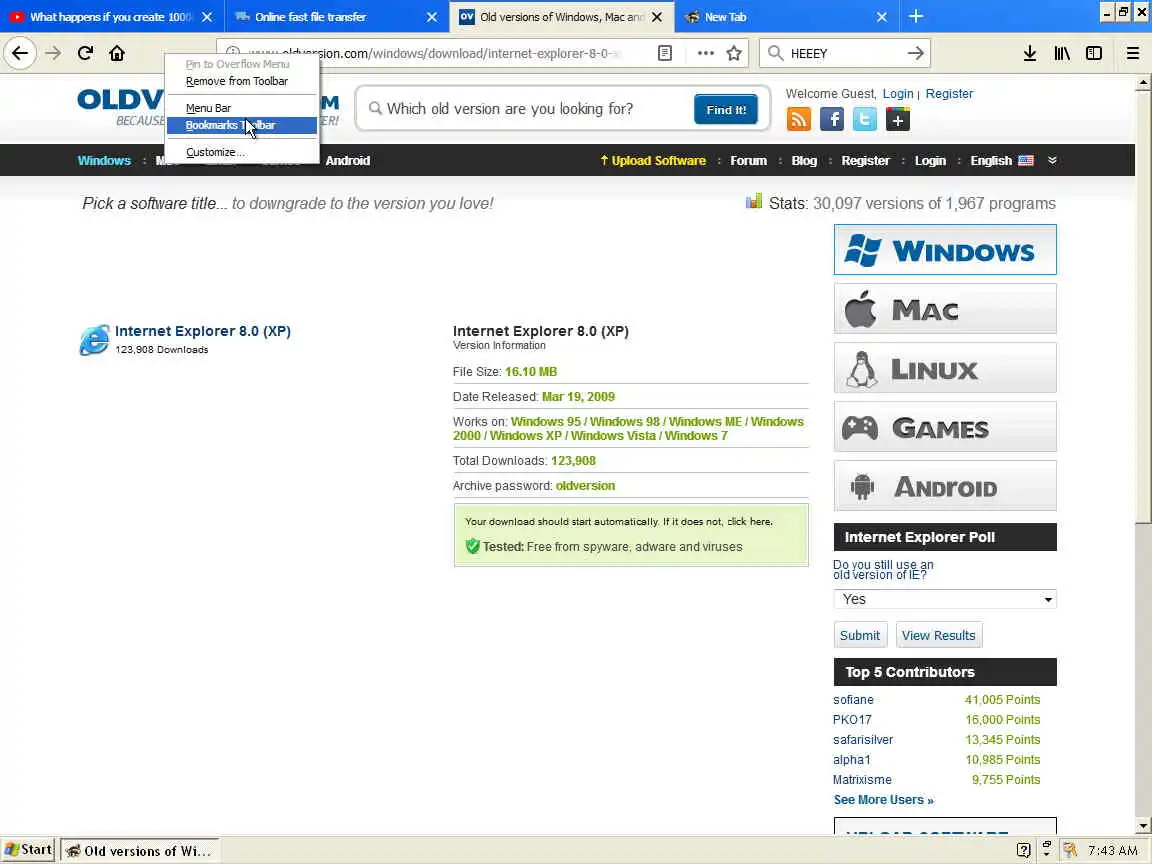Click the forward navigation arrow

53,53
